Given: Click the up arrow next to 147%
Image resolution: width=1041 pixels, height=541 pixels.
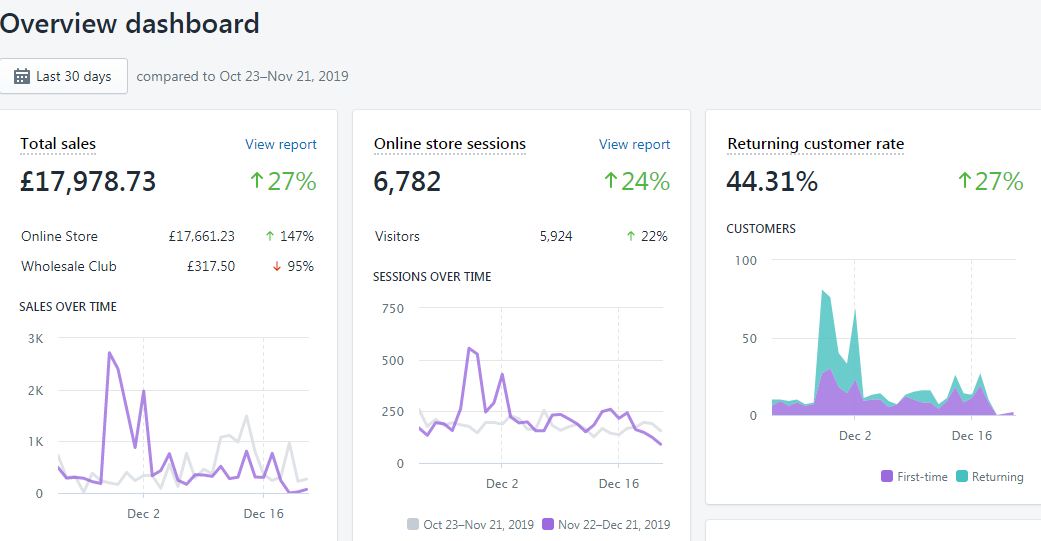Looking at the screenshot, I should (270, 236).
